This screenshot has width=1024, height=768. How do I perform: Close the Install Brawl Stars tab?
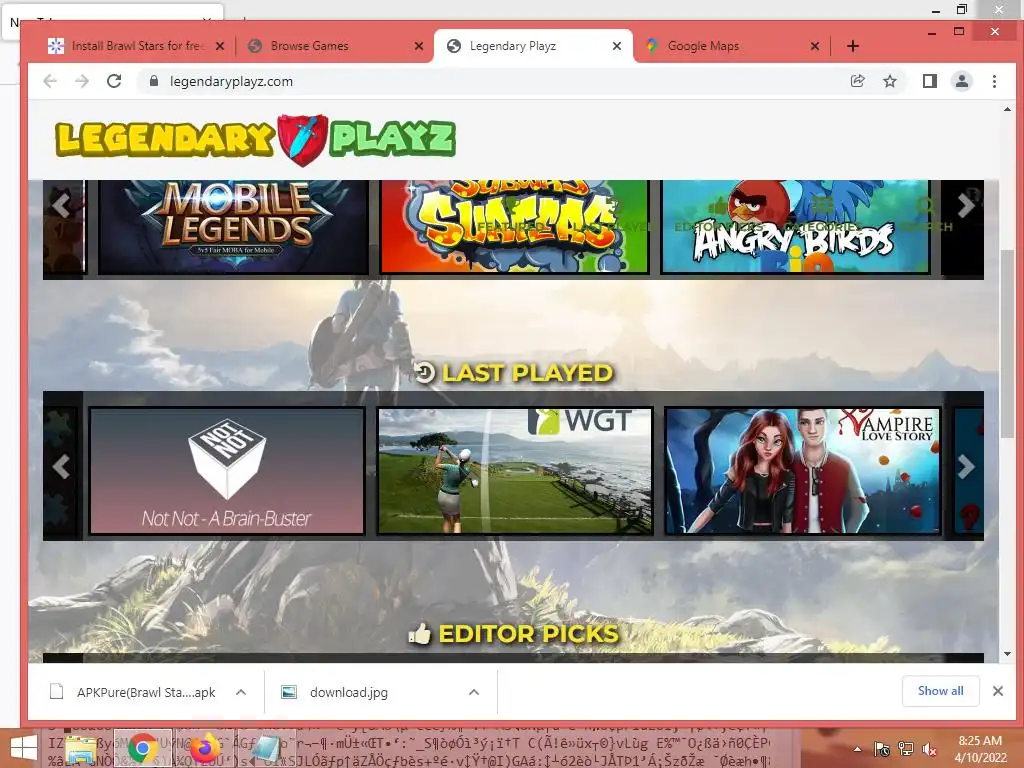pos(220,46)
